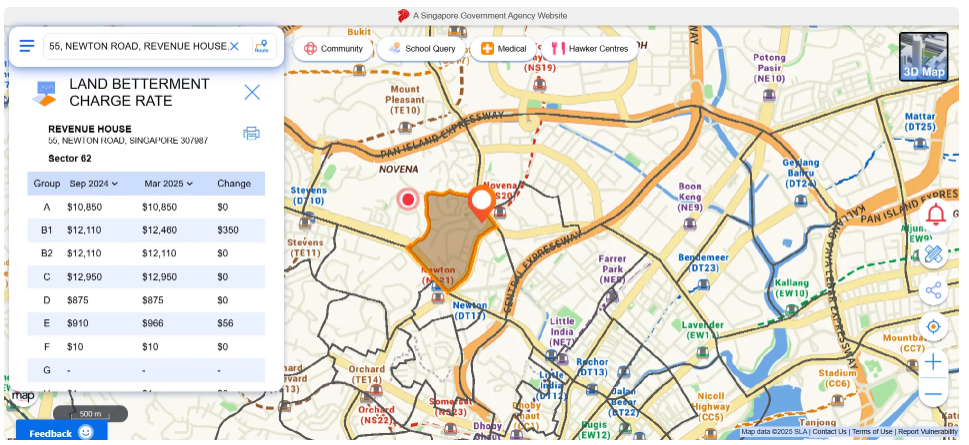Open the notification bell alerts

pos(935,215)
